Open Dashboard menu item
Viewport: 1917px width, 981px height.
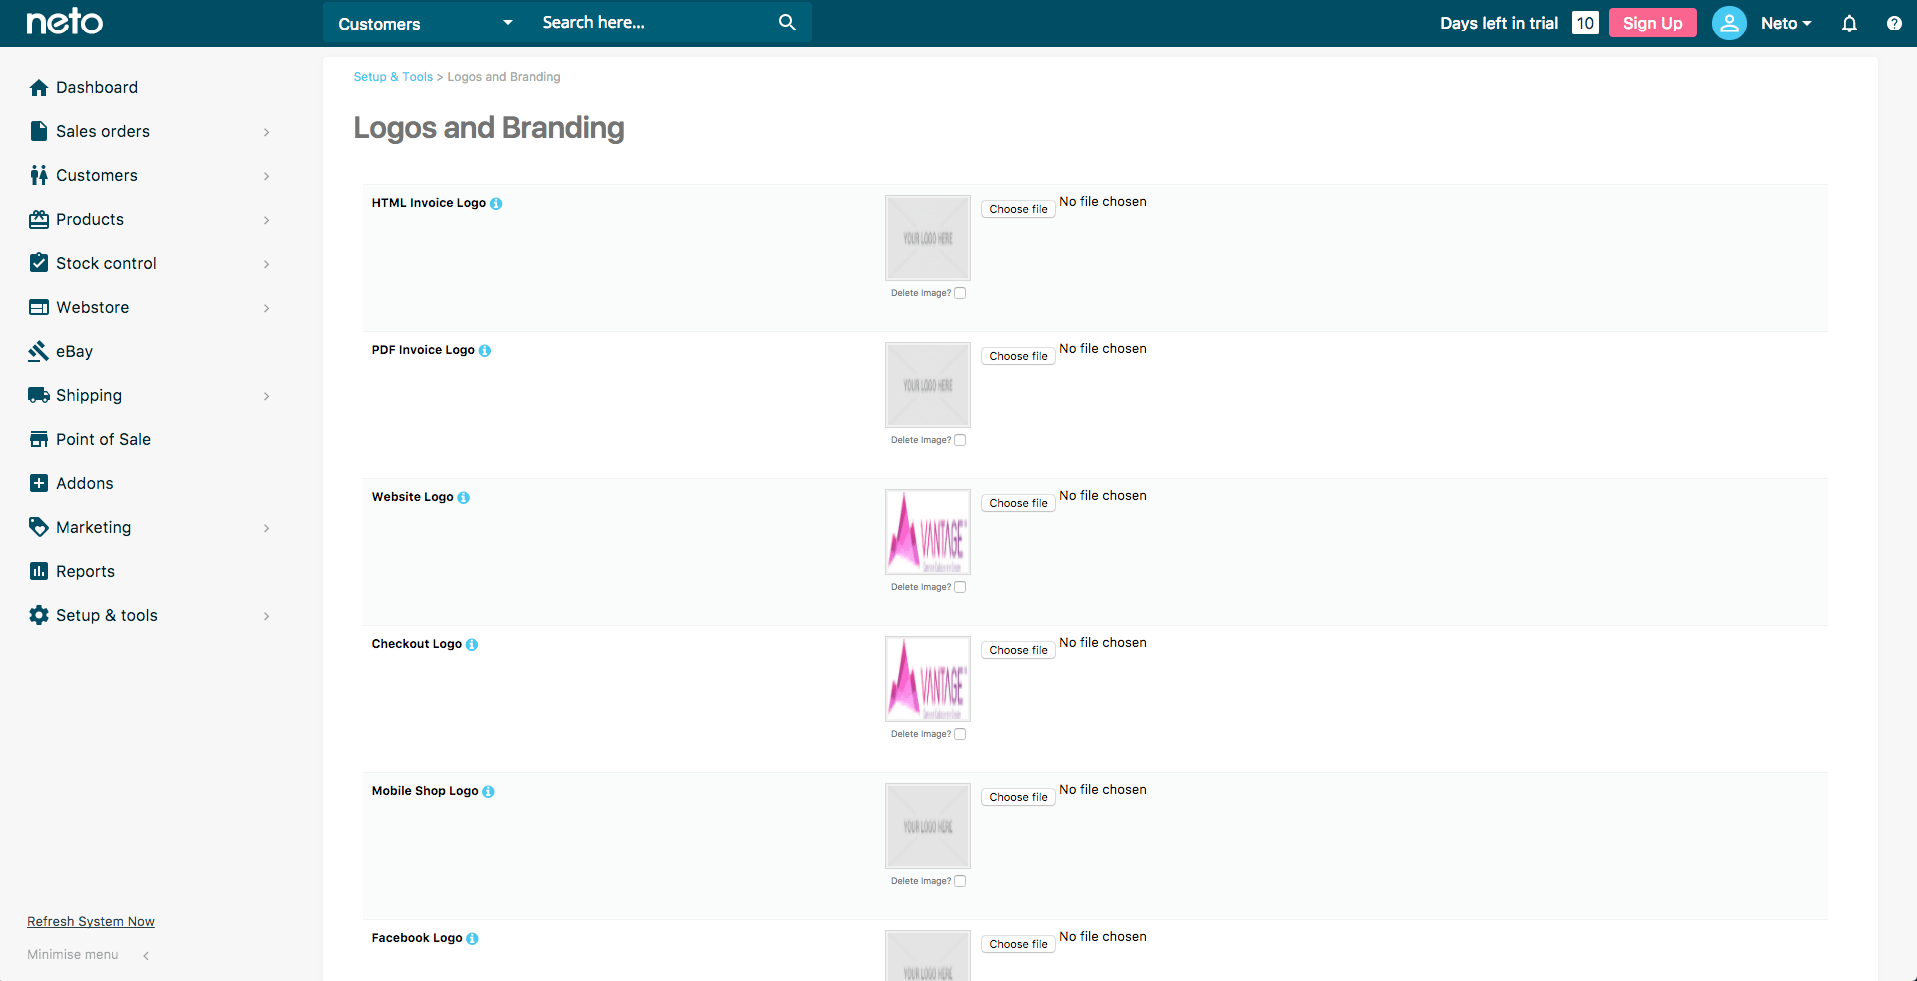[x=97, y=88]
